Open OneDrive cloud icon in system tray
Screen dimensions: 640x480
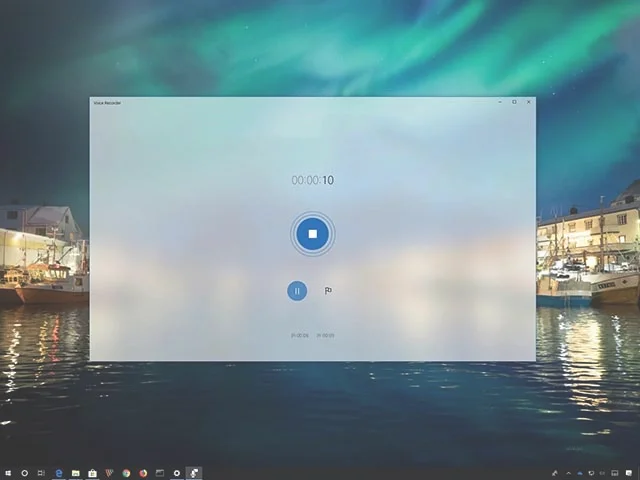tap(580, 473)
